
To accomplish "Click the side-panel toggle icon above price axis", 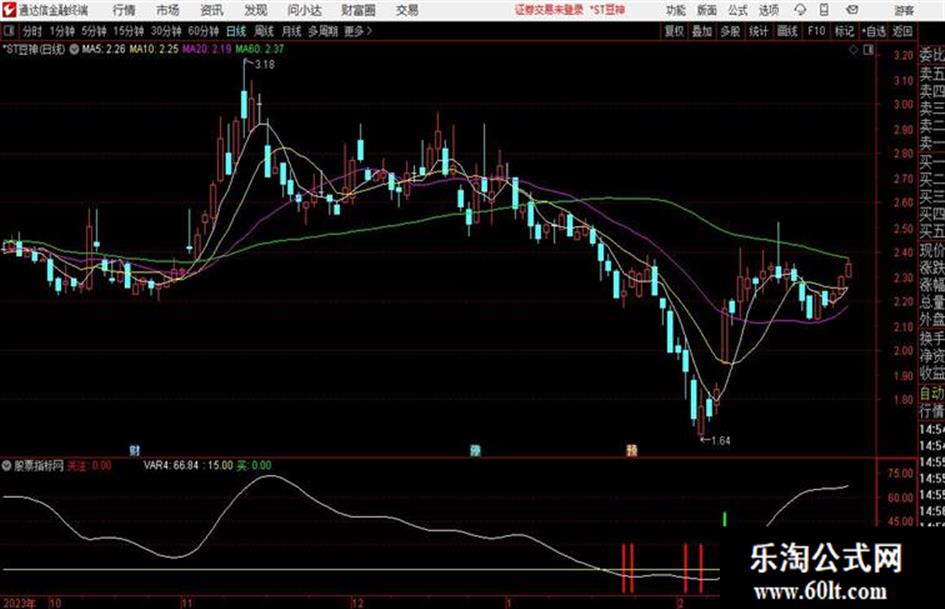I will (x=868, y=50).
